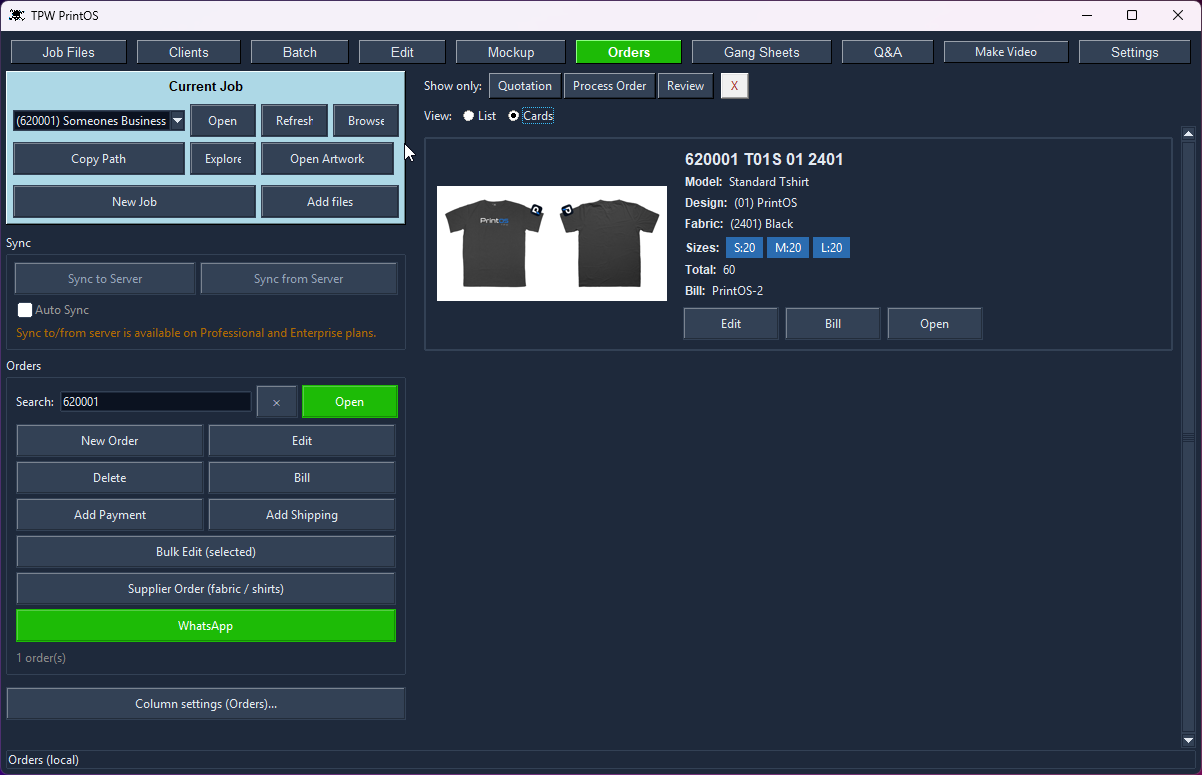
Task: Click the bill value PrintOS-2
Action: 738,291
